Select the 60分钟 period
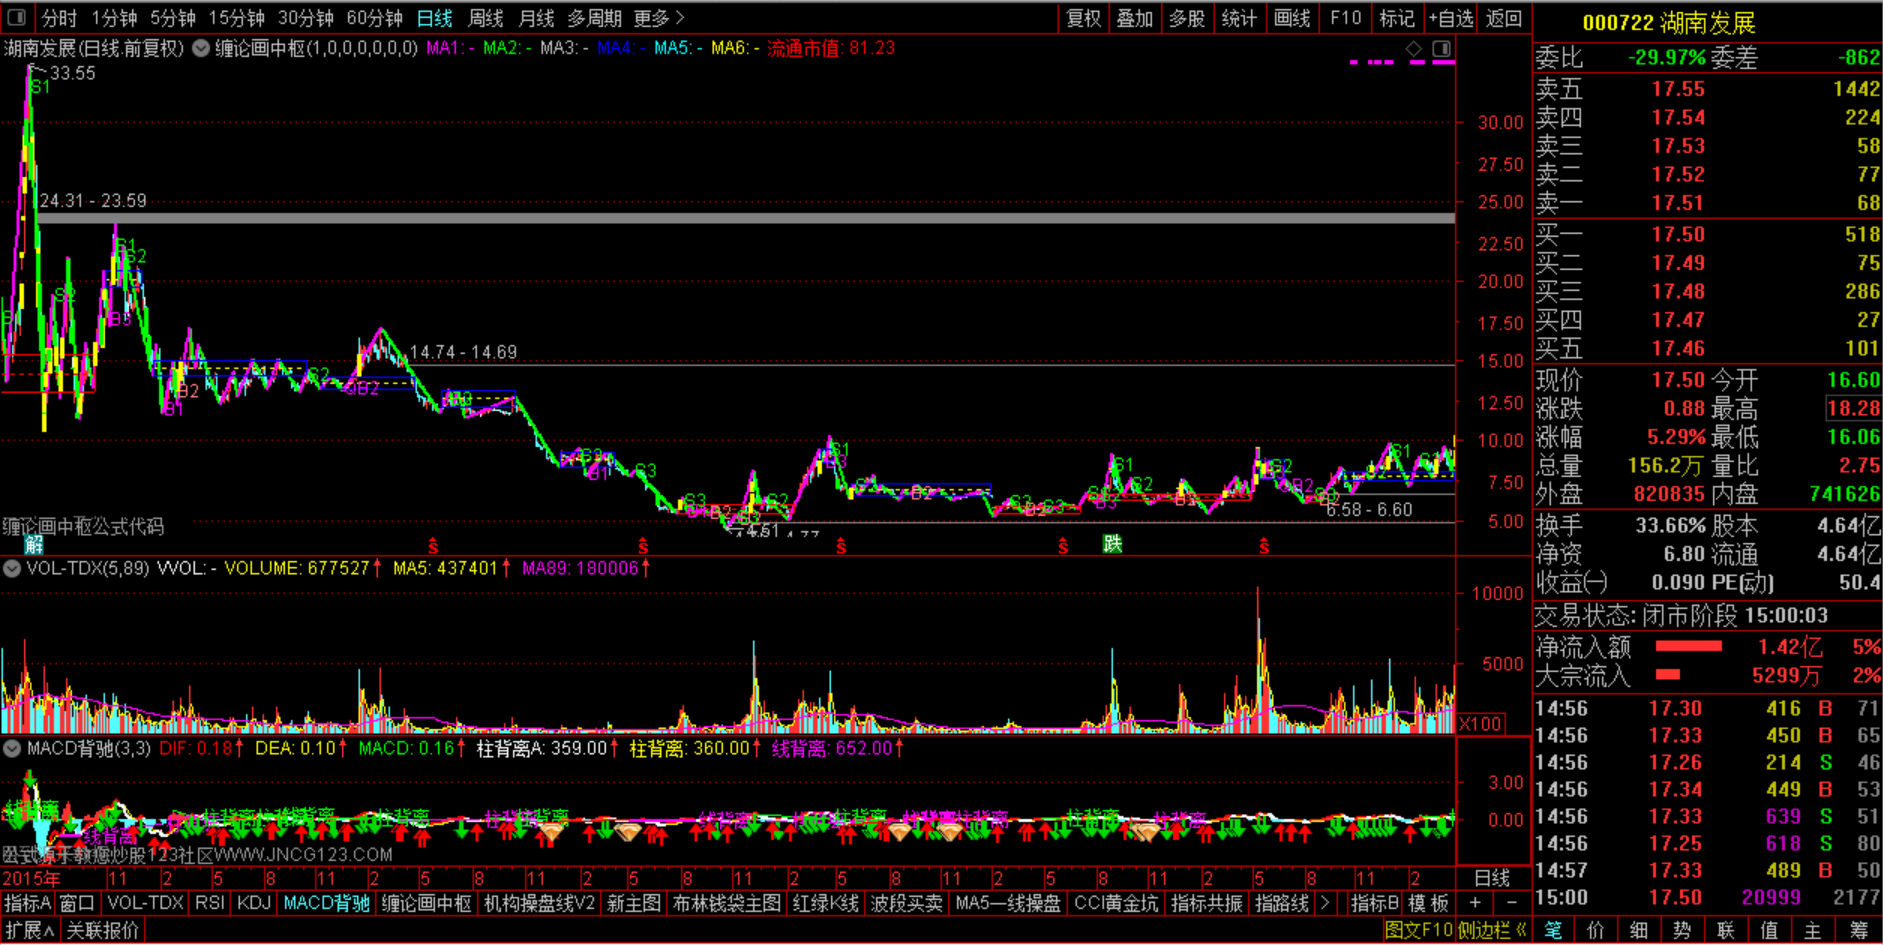 [374, 18]
